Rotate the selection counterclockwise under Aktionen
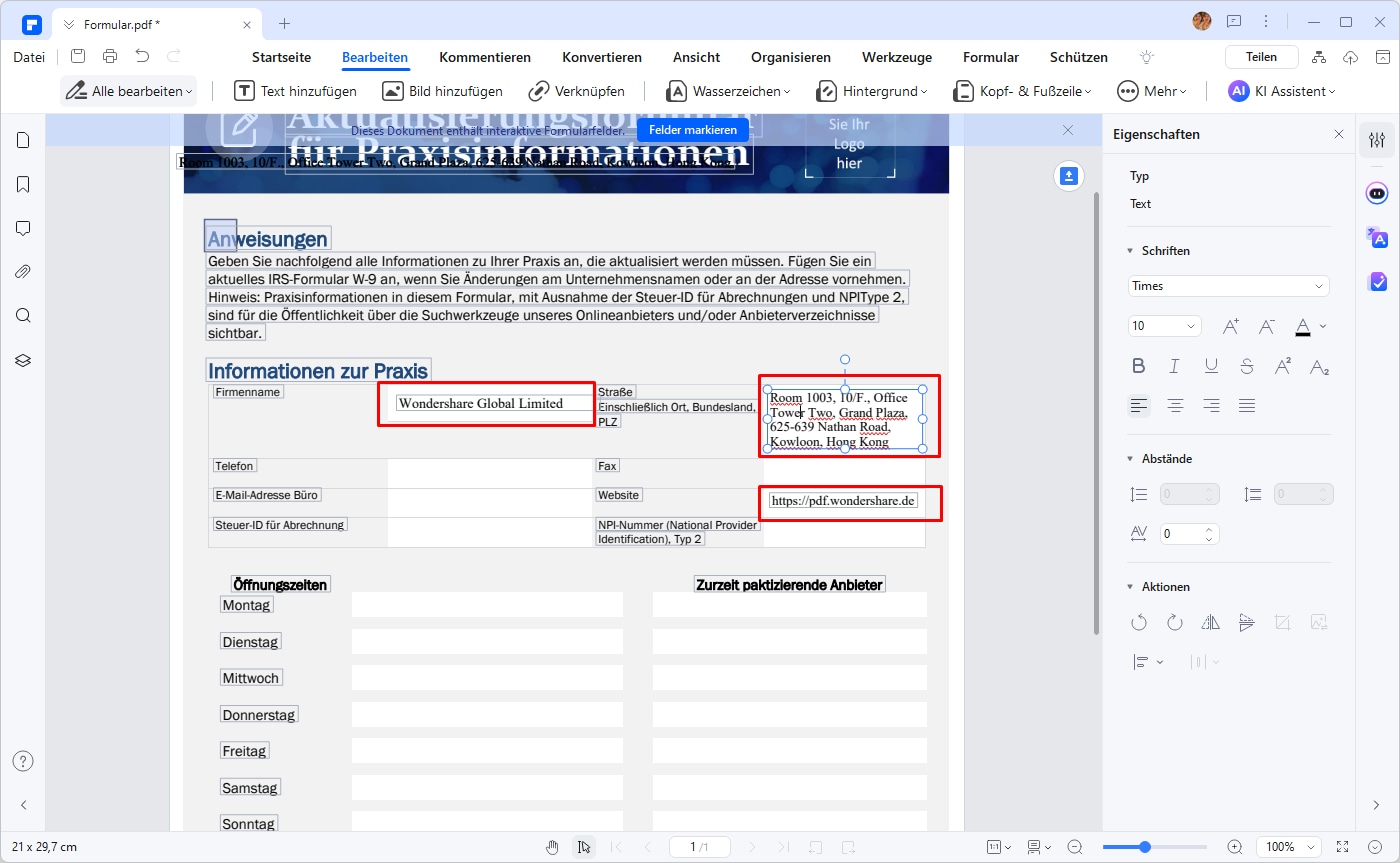Image resolution: width=1400 pixels, height=863 pixels. (x=1139, y=622)
